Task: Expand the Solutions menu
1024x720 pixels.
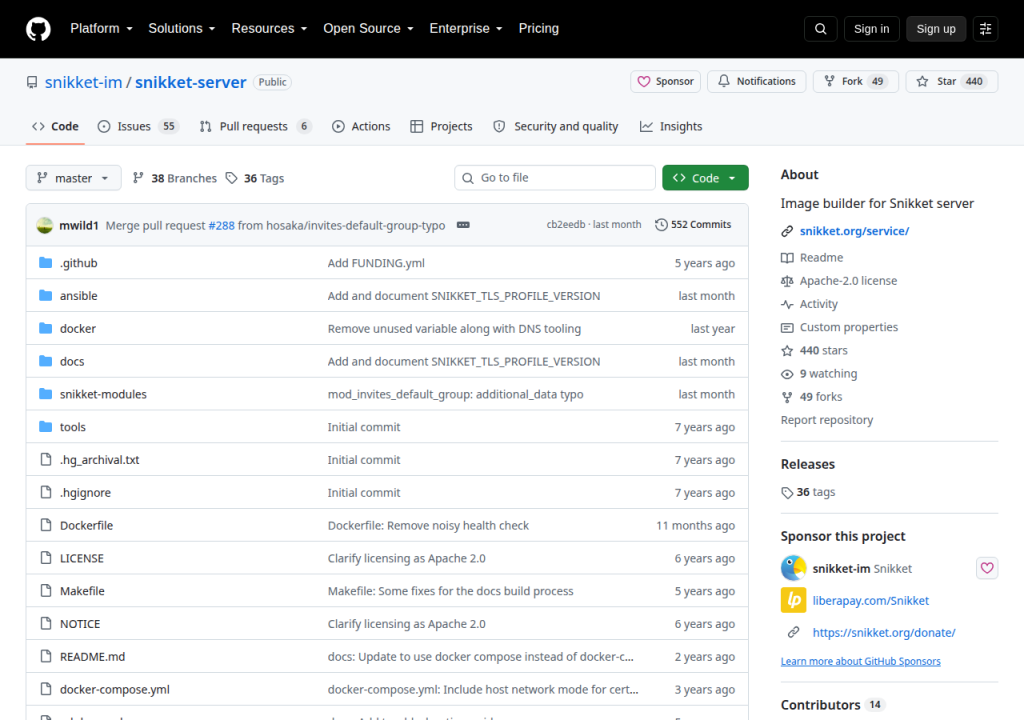Action: click(x=182, y=29)
